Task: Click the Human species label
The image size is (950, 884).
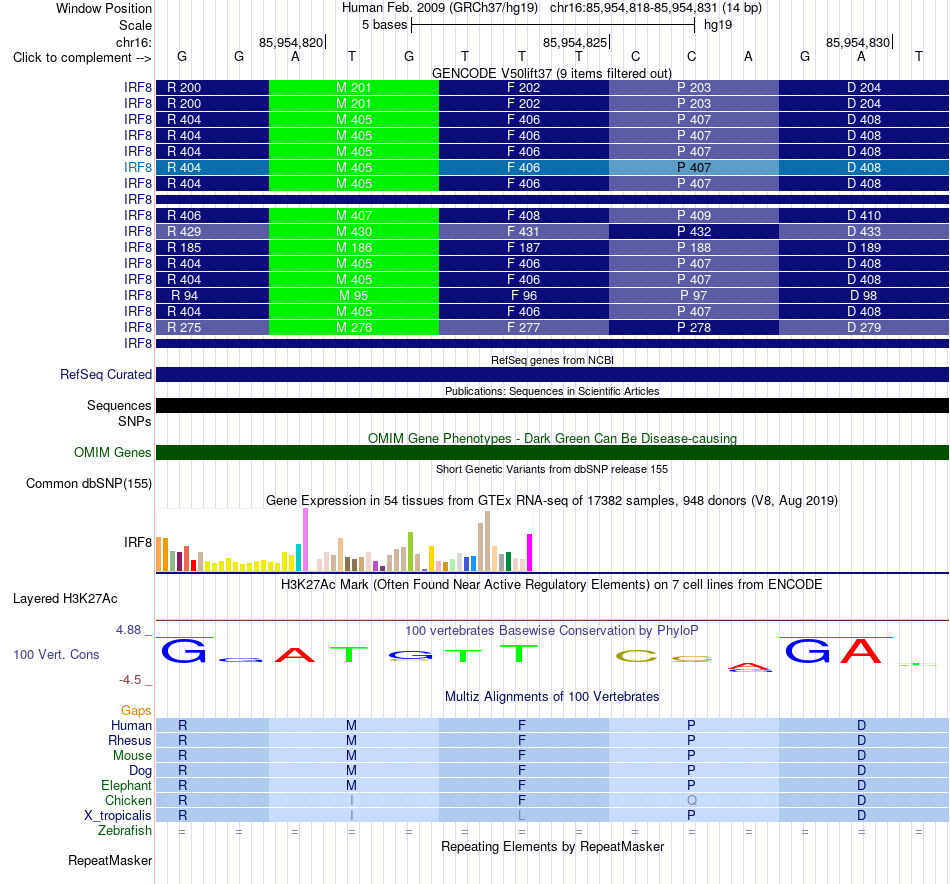Action: pos(131,725)
